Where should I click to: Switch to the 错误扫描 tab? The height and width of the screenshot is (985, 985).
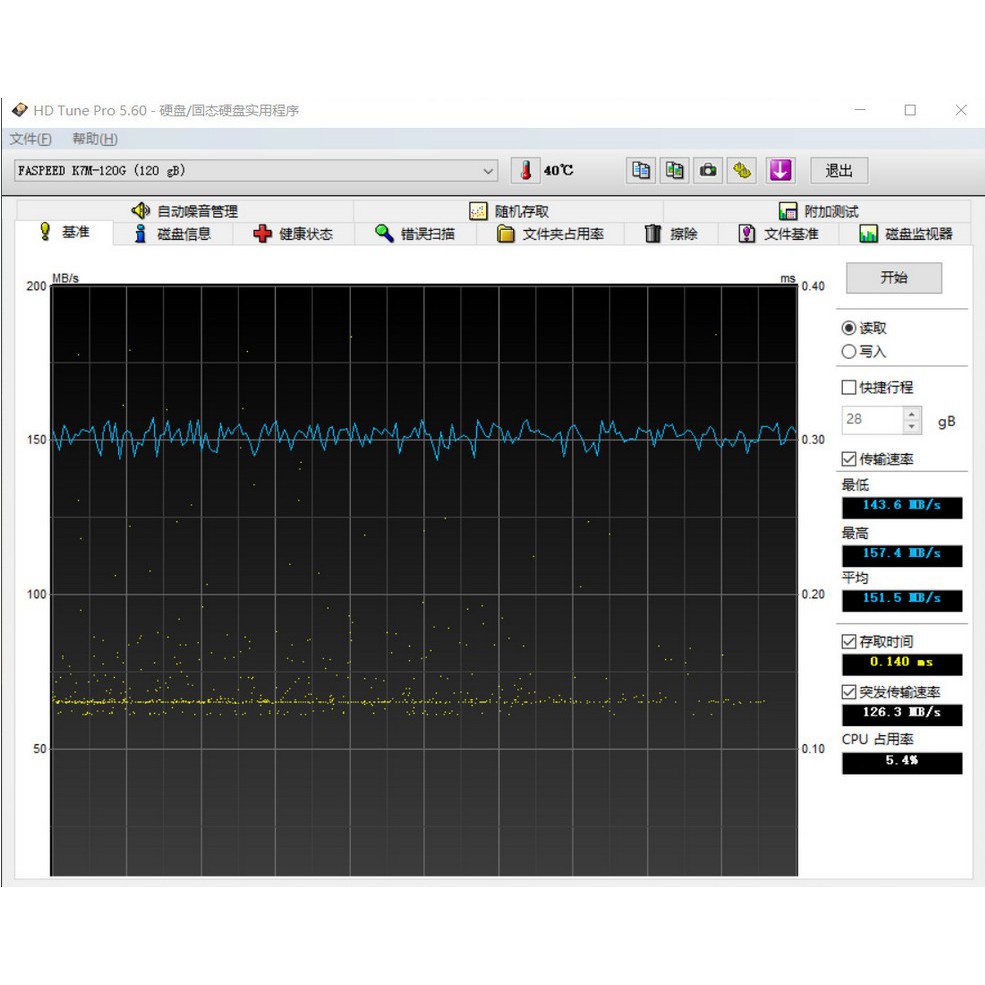[415, 234]
